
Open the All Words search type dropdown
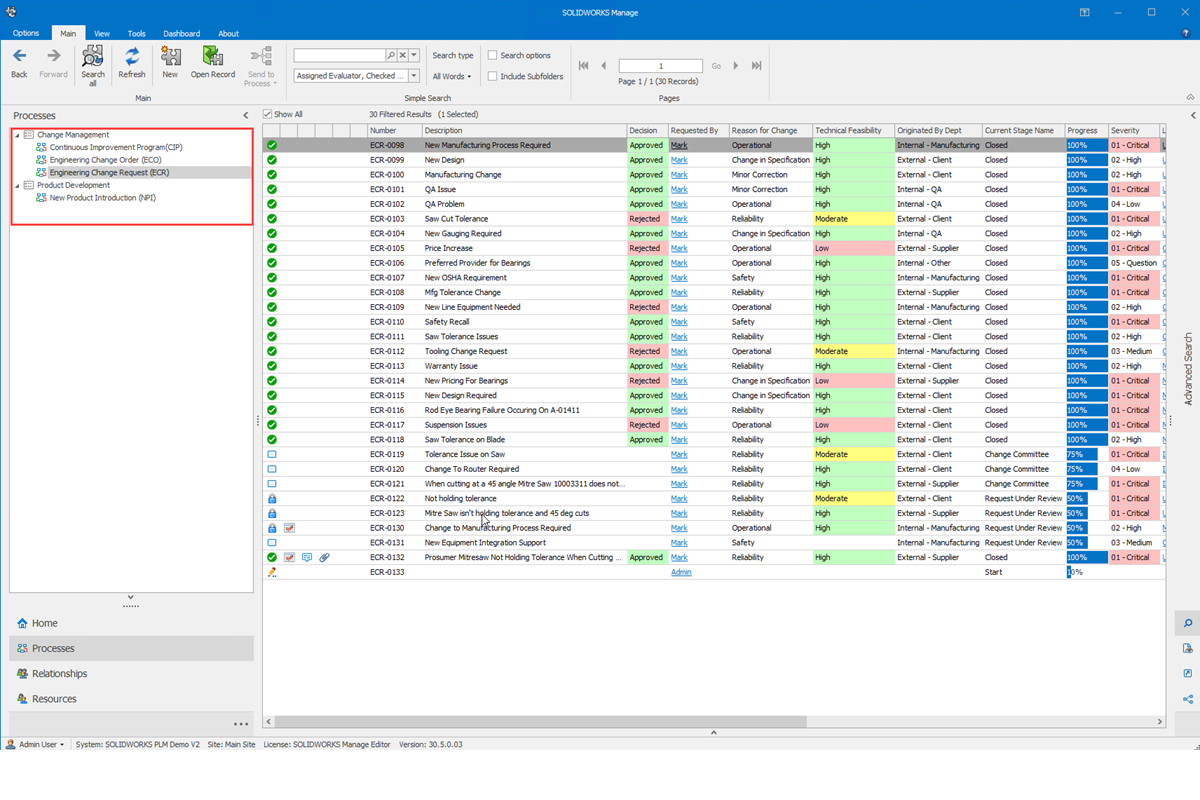click(451, 77)
